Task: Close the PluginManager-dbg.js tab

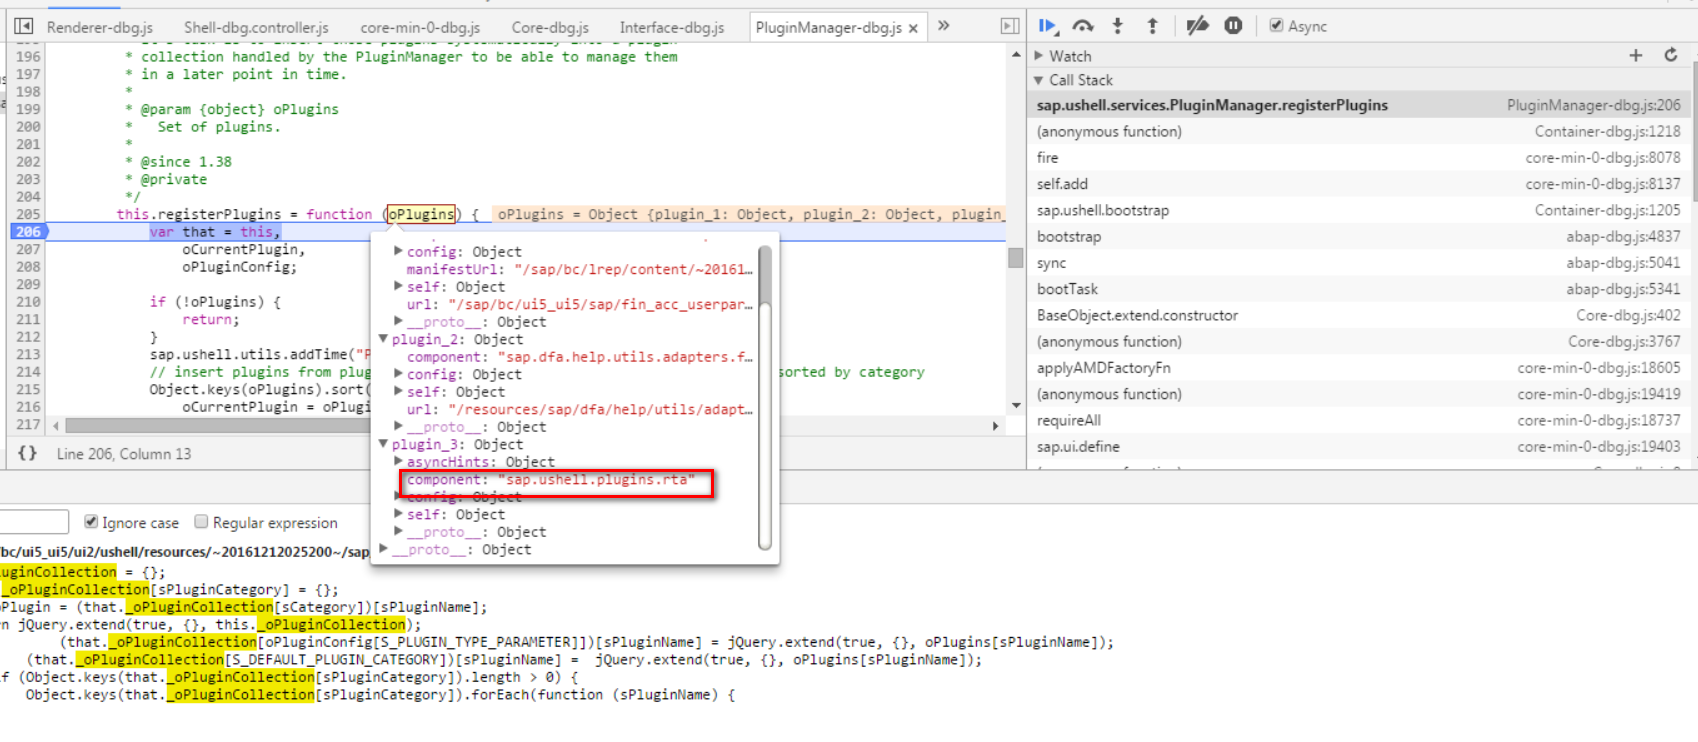Action: [x=913, y=28]
